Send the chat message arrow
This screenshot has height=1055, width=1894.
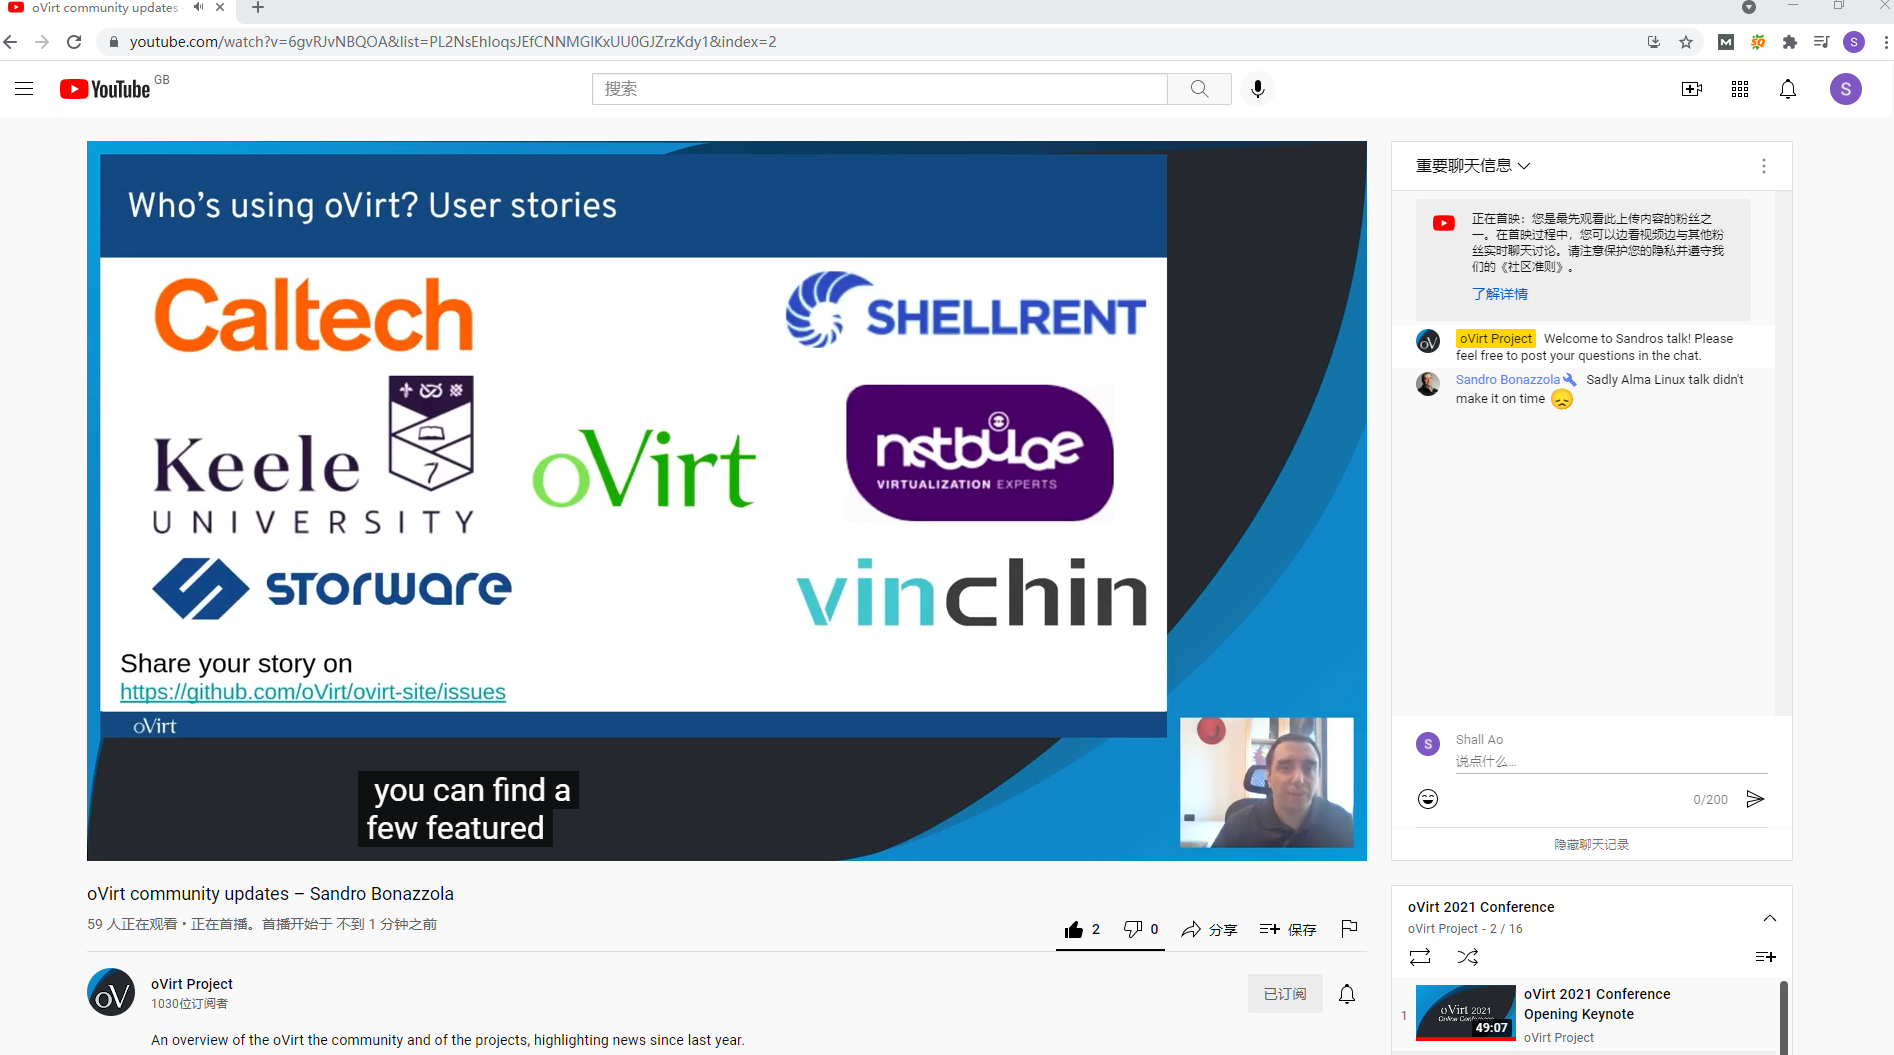tap(1755, 799)
